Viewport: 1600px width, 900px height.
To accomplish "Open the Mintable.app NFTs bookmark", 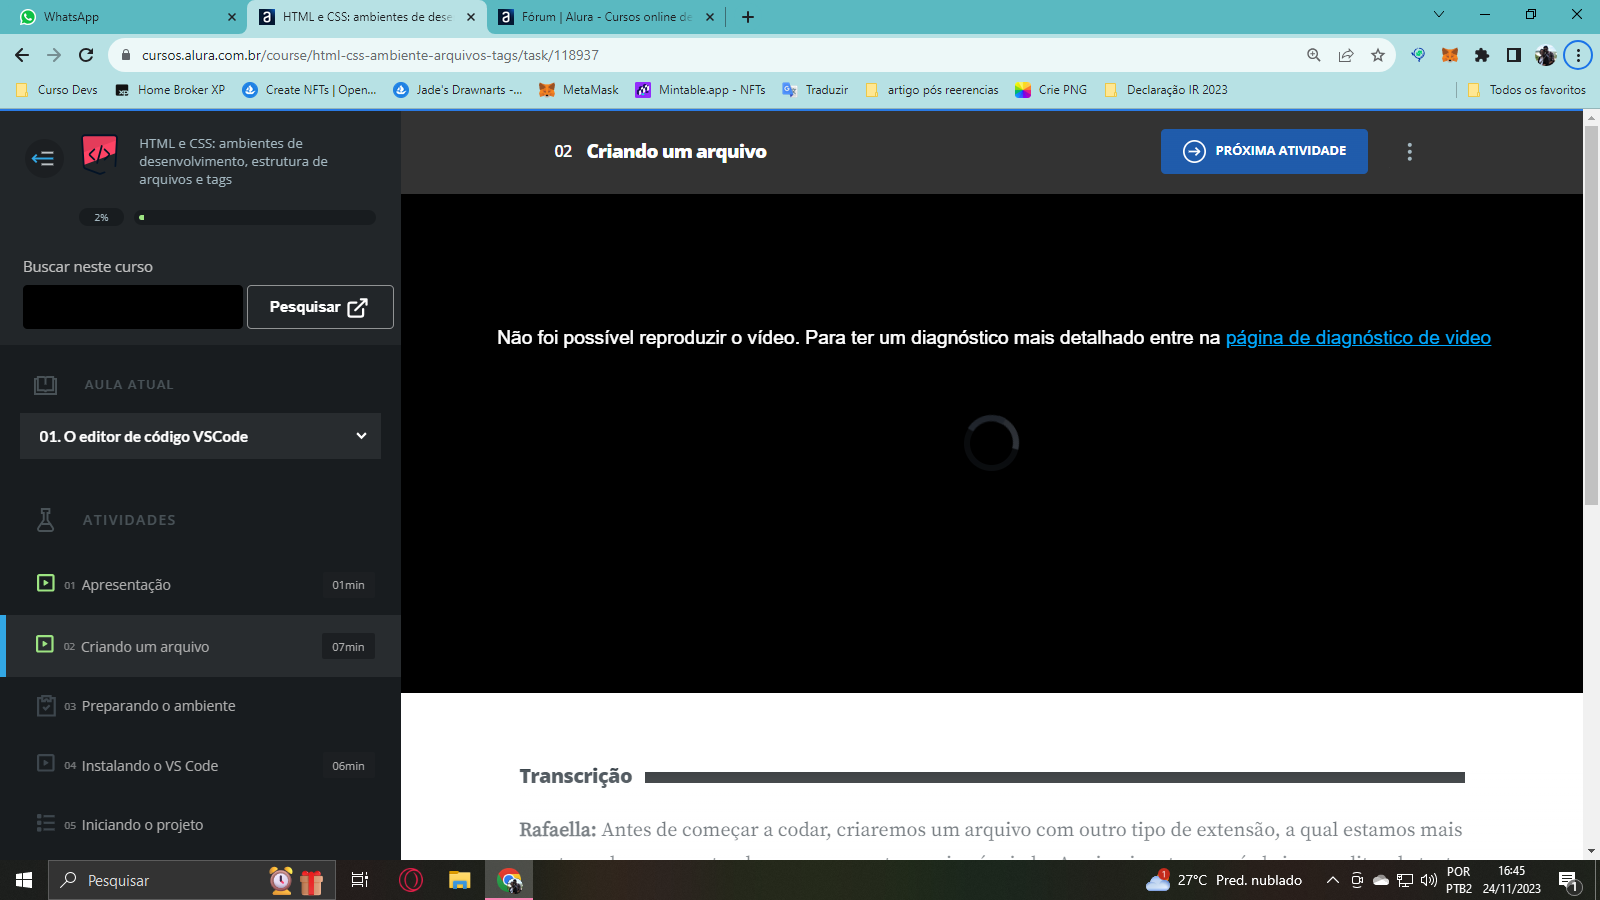I will pos(700,90).
